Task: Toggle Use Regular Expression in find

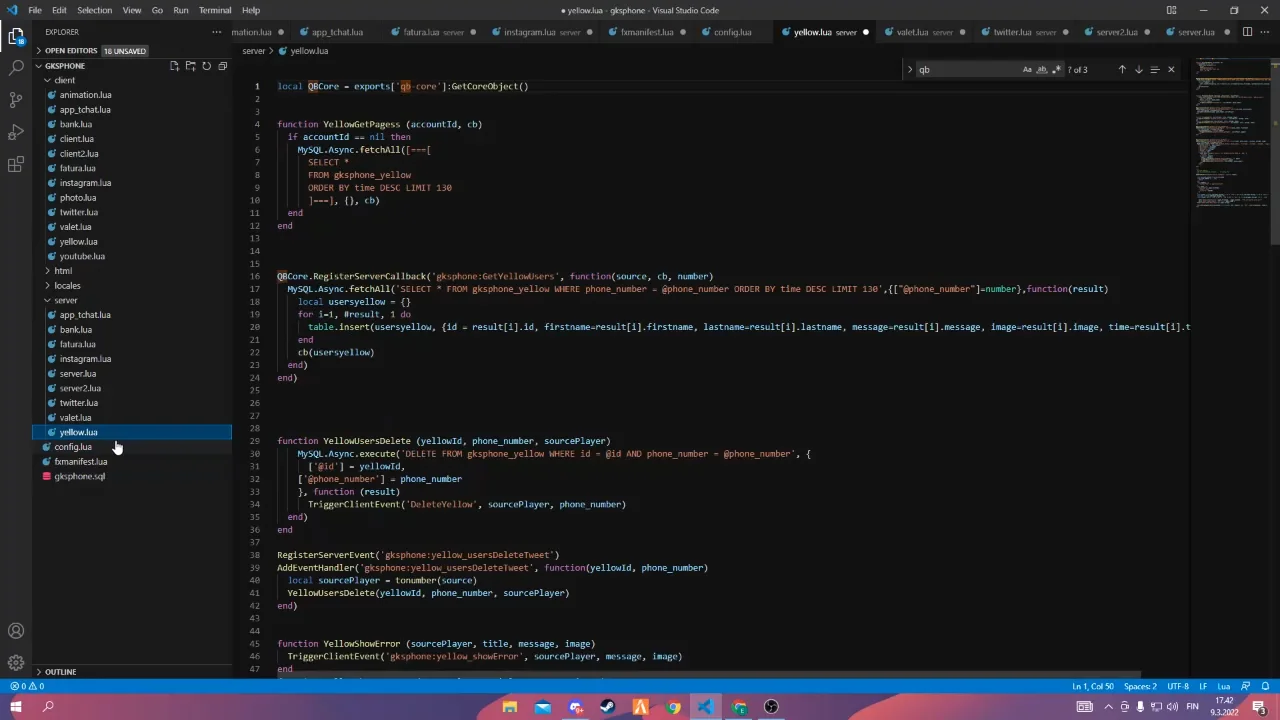Action: point(1056,70)
